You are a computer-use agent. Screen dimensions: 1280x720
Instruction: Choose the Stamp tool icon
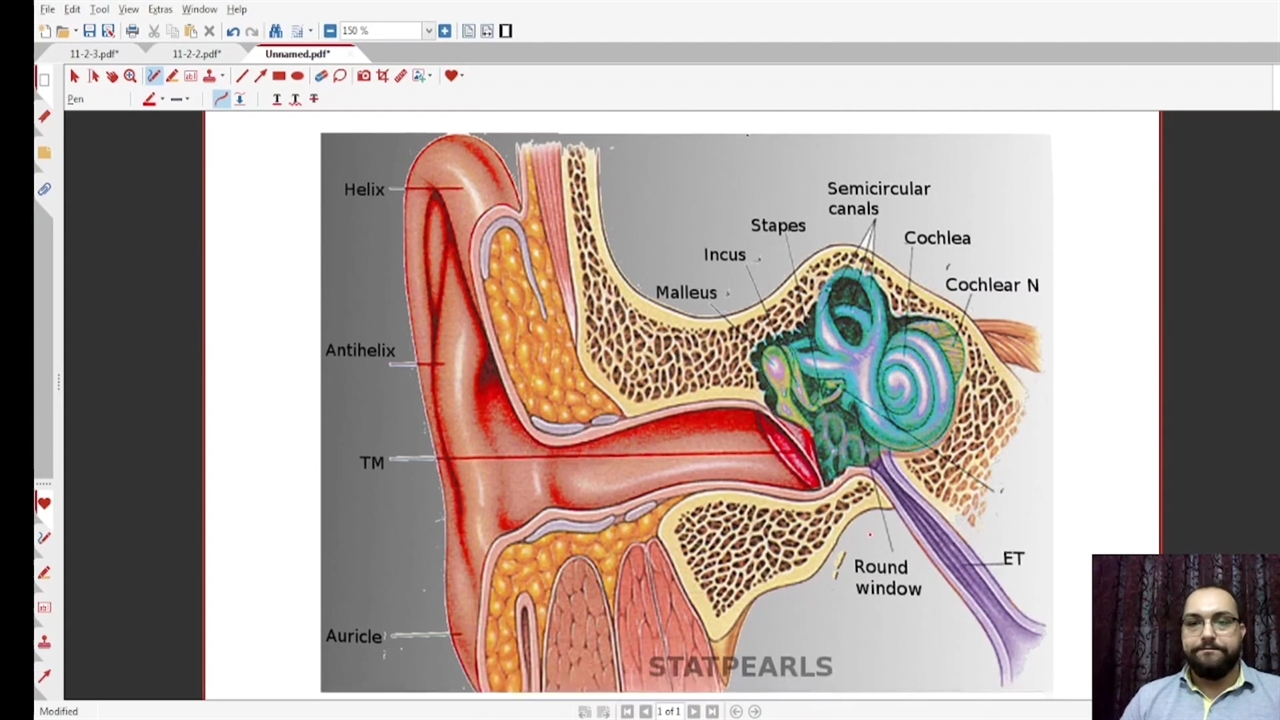click(x=209, y=76)
